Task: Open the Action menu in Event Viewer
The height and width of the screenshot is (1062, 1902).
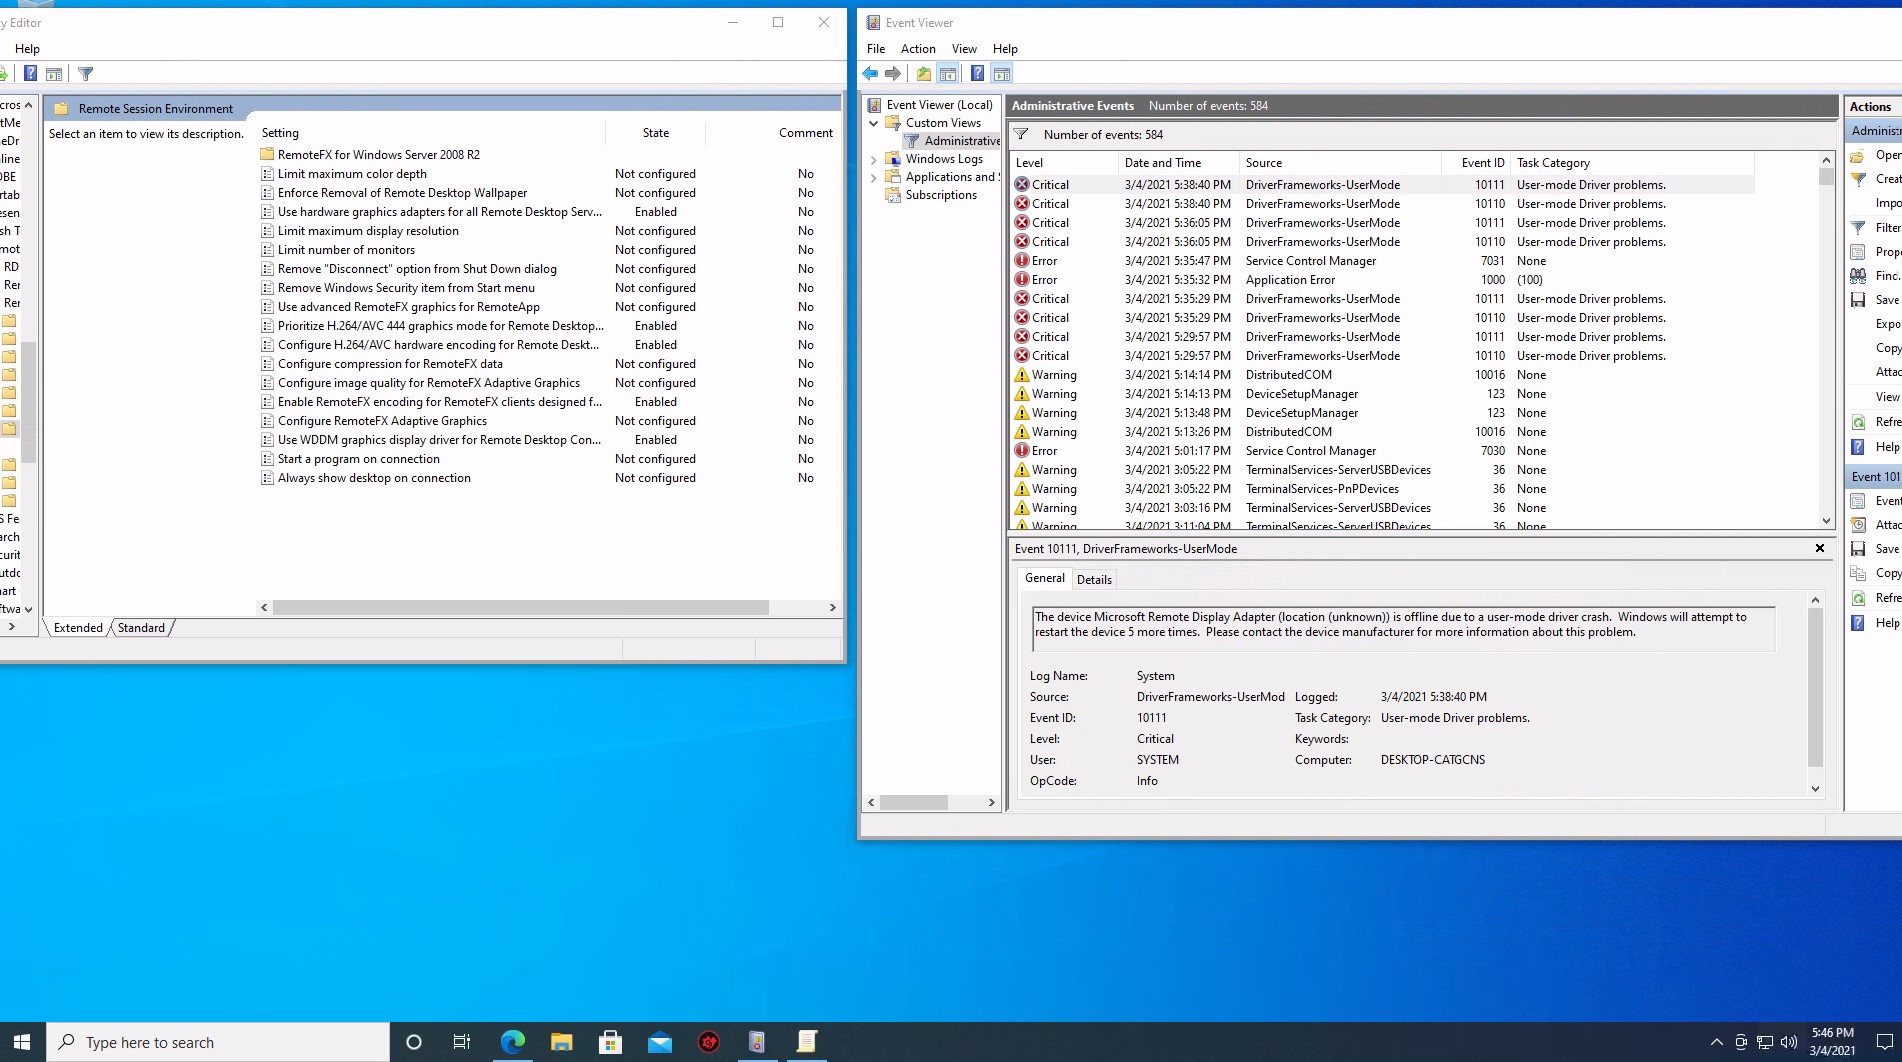Action: point(918,49)
